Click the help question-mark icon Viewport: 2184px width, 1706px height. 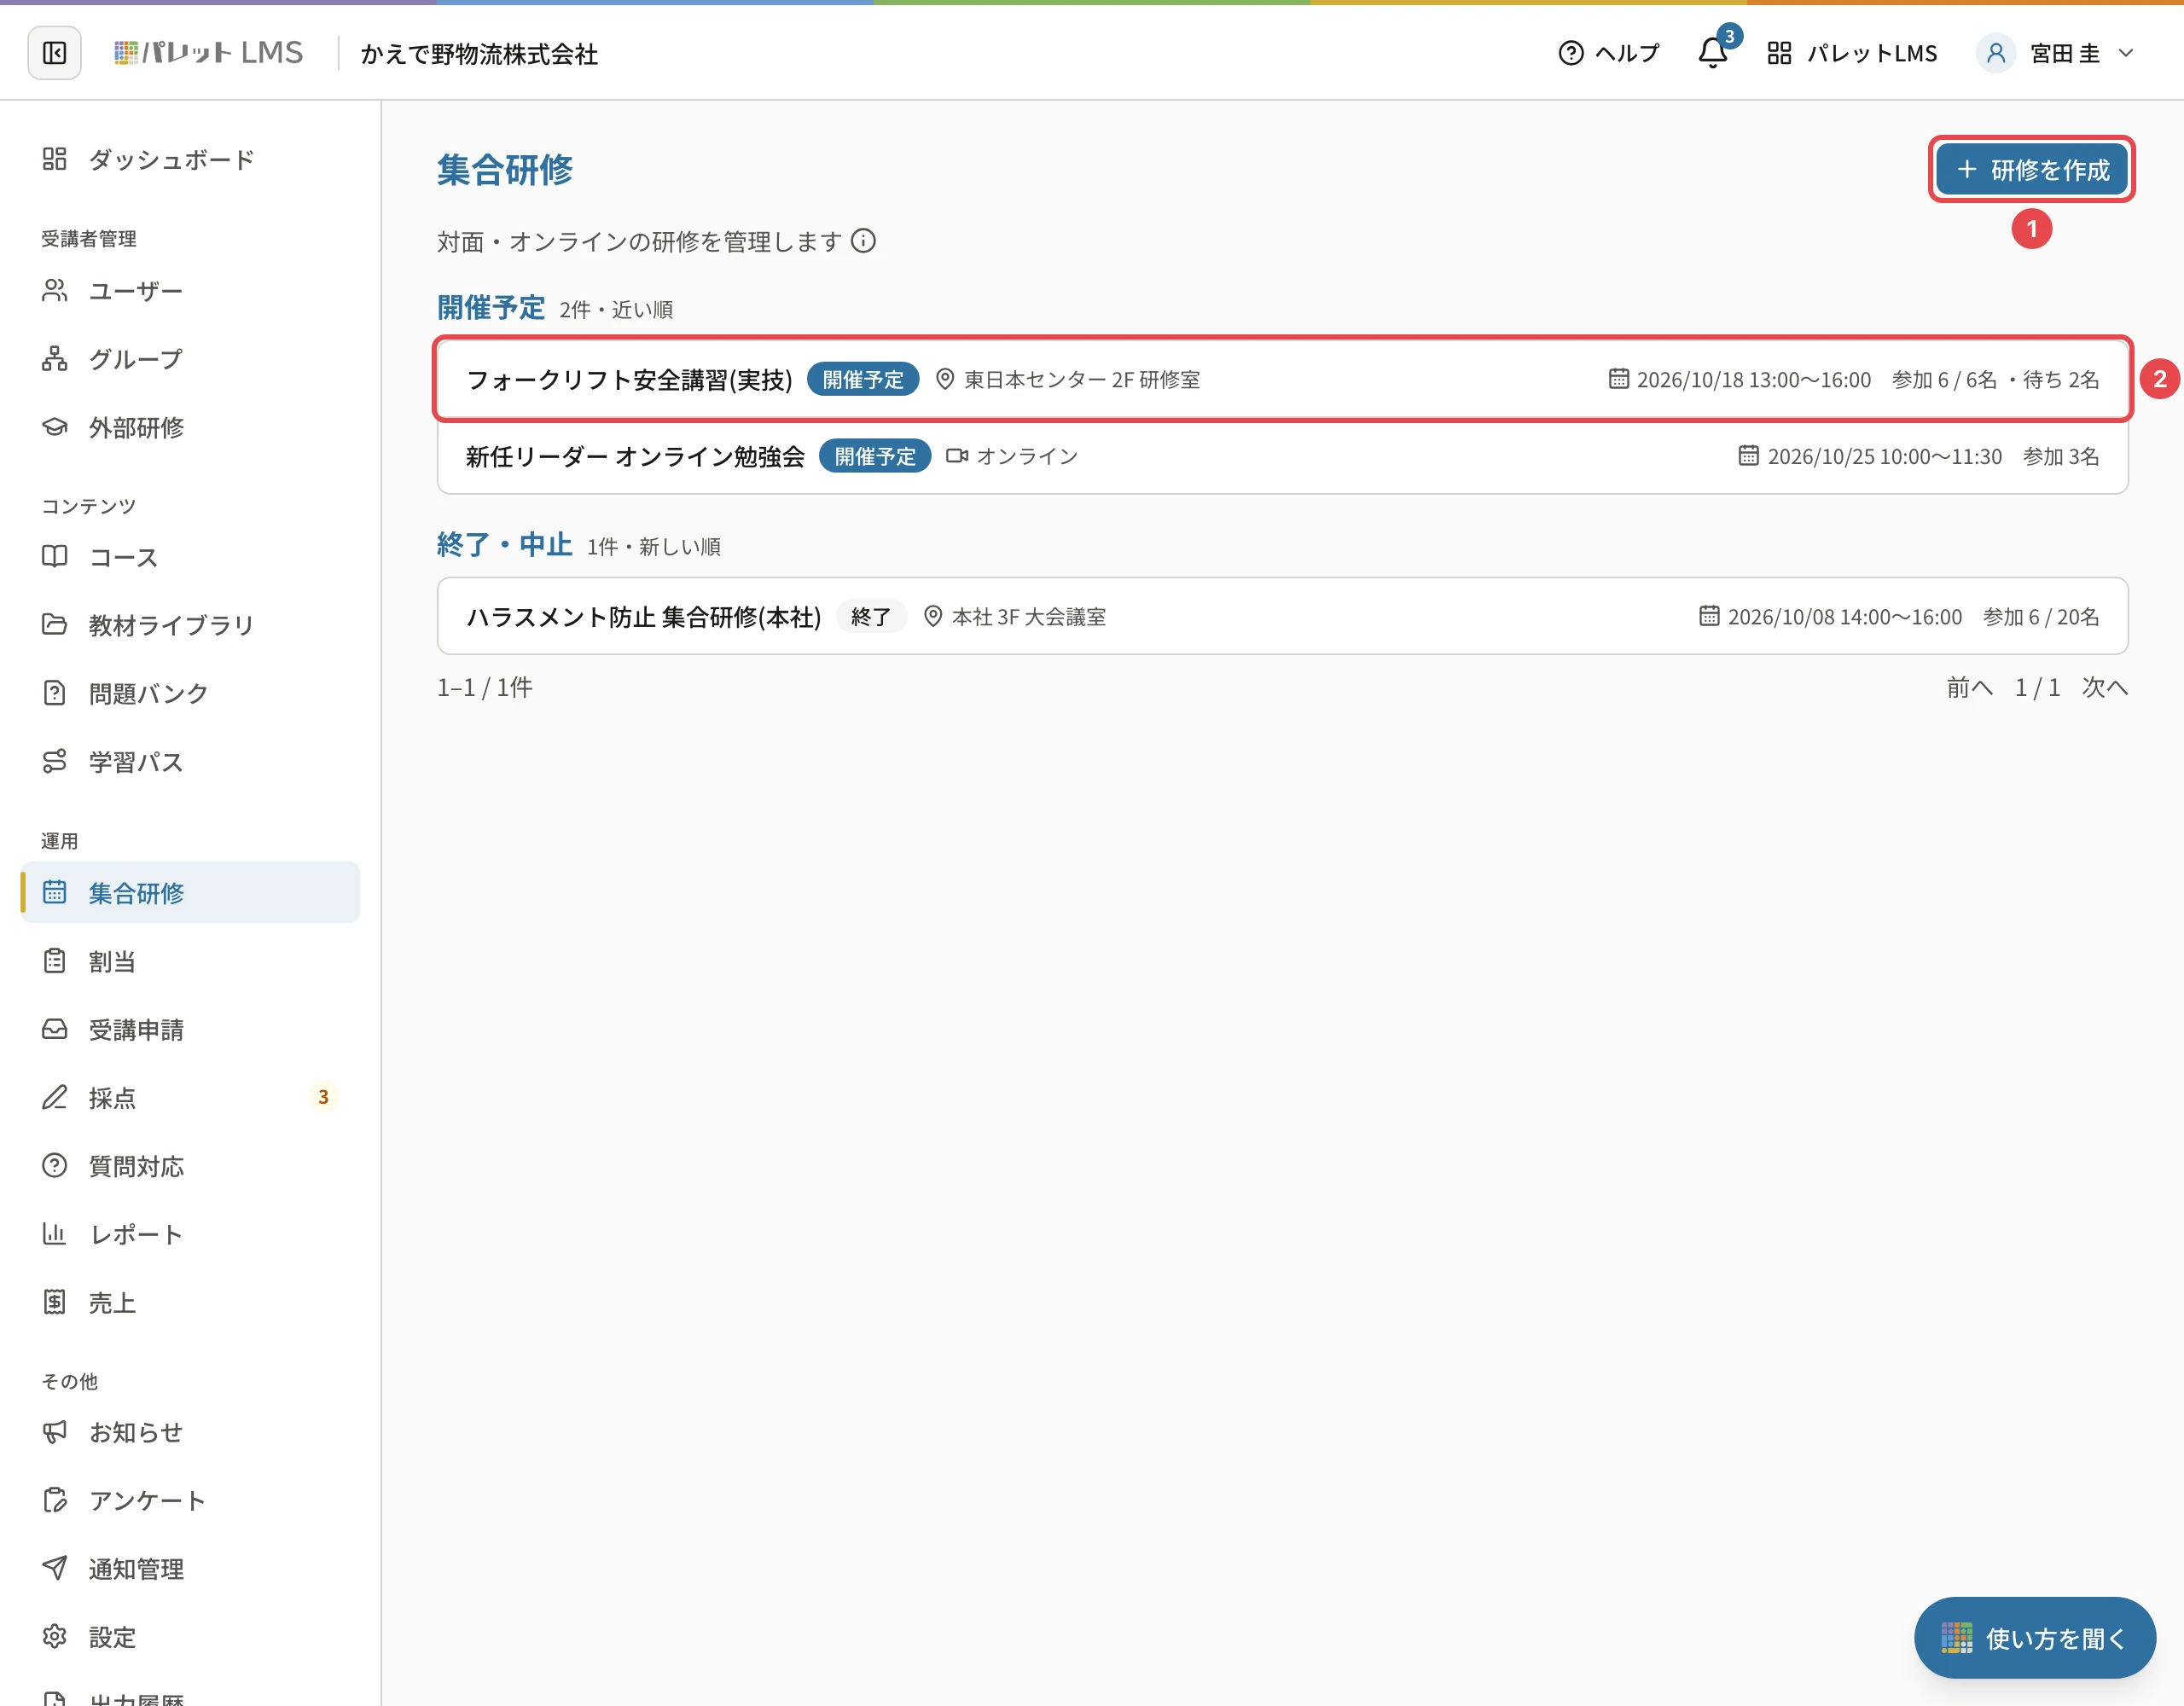1571,53
